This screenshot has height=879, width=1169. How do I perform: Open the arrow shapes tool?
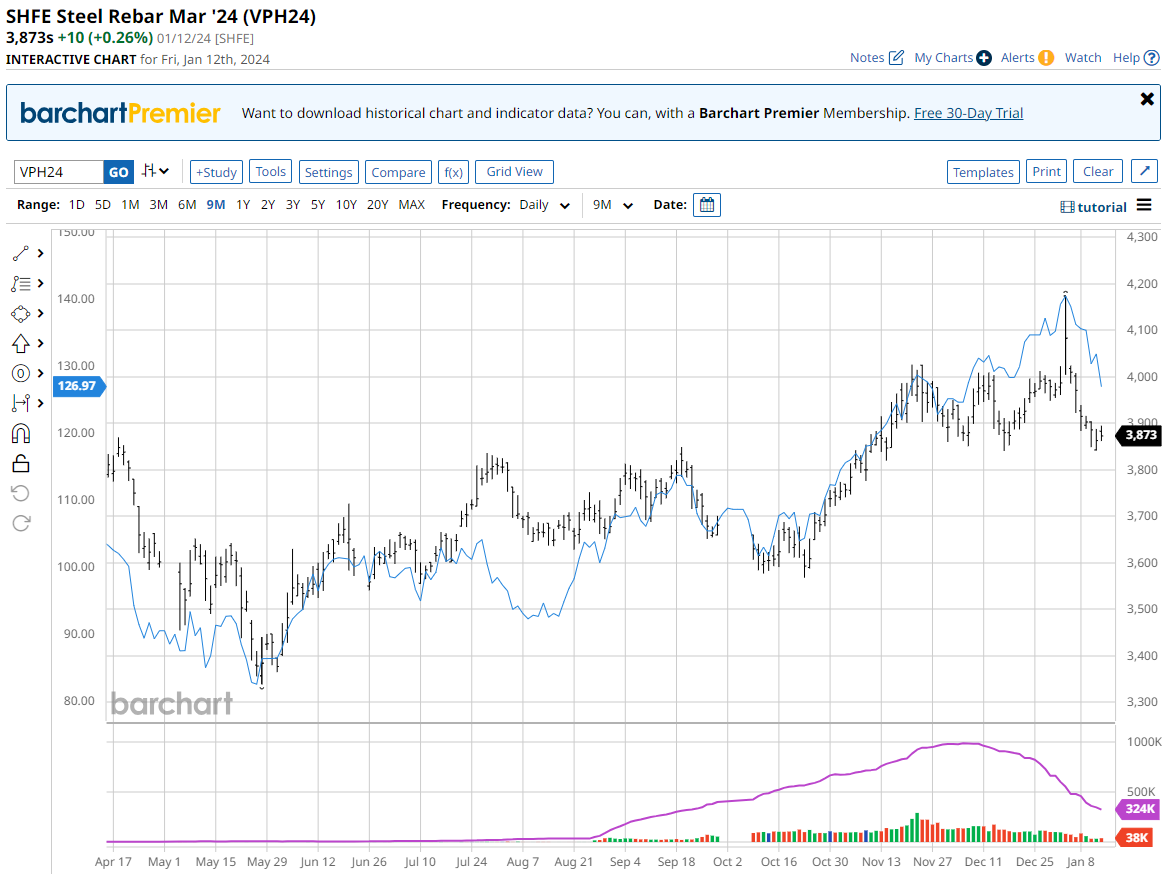(21, 343)
